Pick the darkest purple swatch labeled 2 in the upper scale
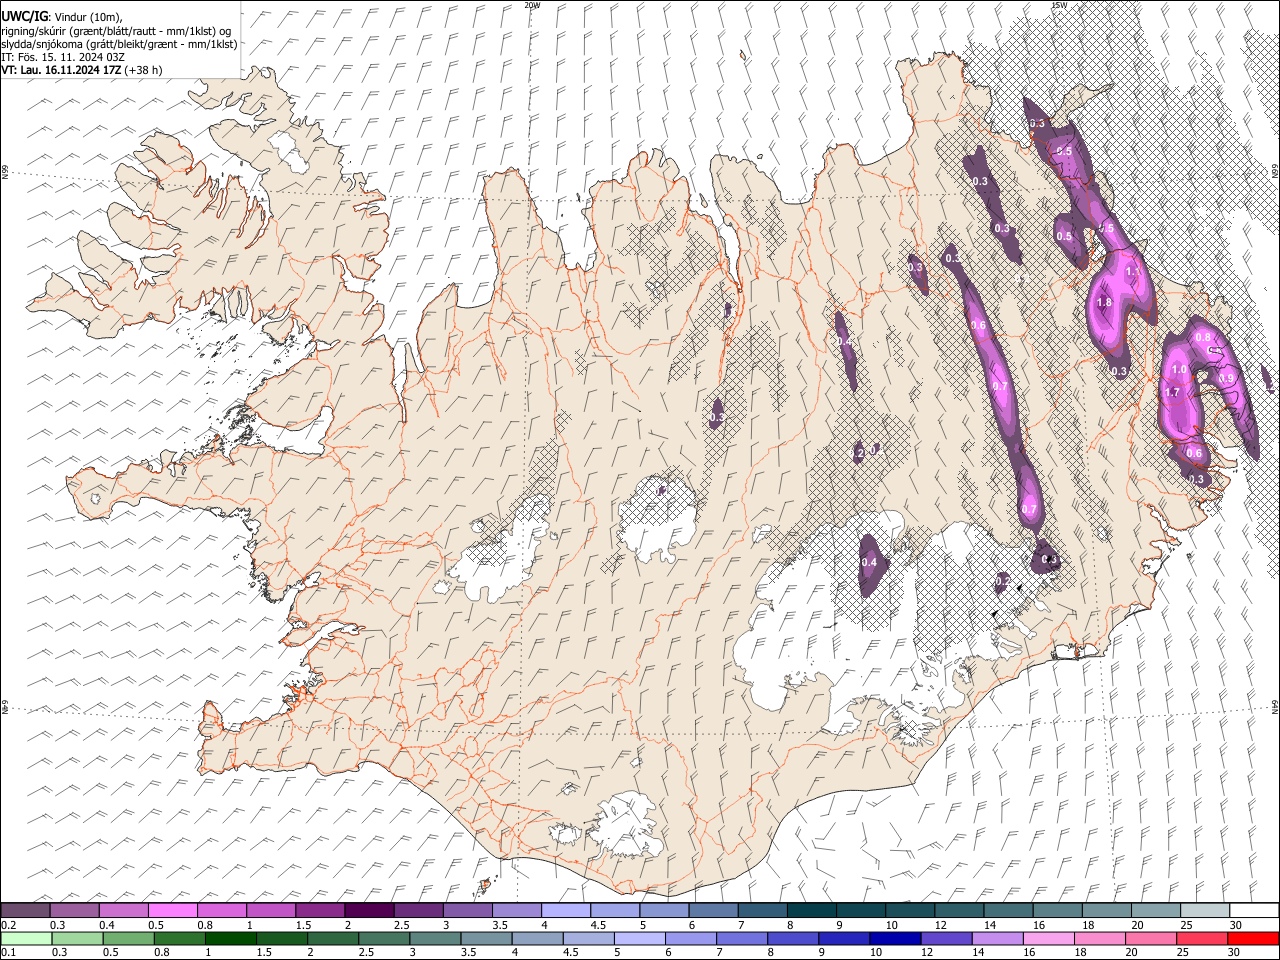This screenshot has height=960, width=1280. click(368, 911)
